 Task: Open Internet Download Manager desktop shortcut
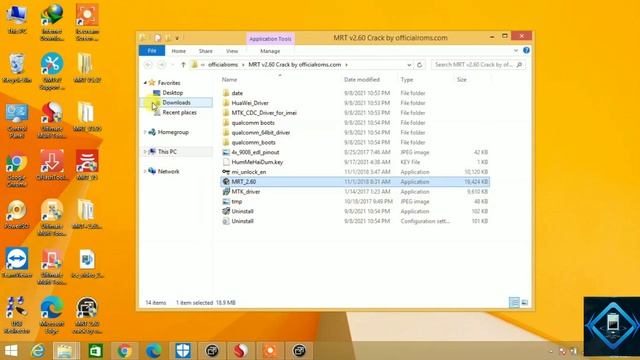(52, 22)
